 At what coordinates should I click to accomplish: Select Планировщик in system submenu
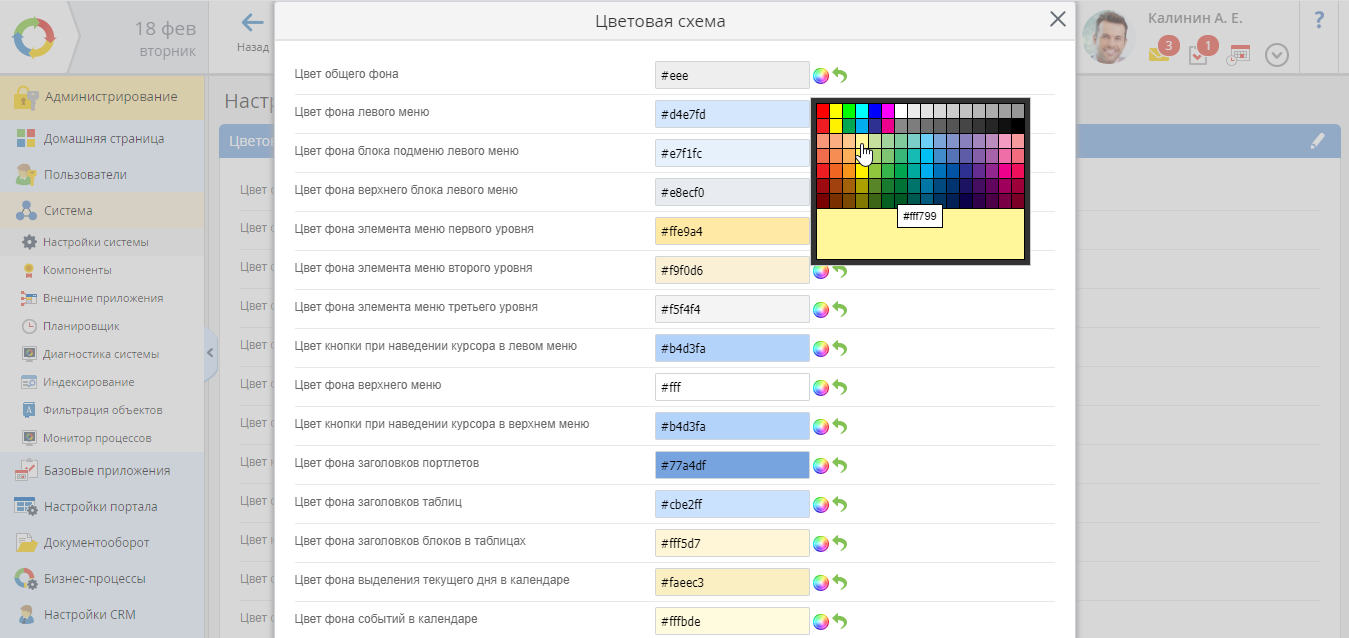80,326
